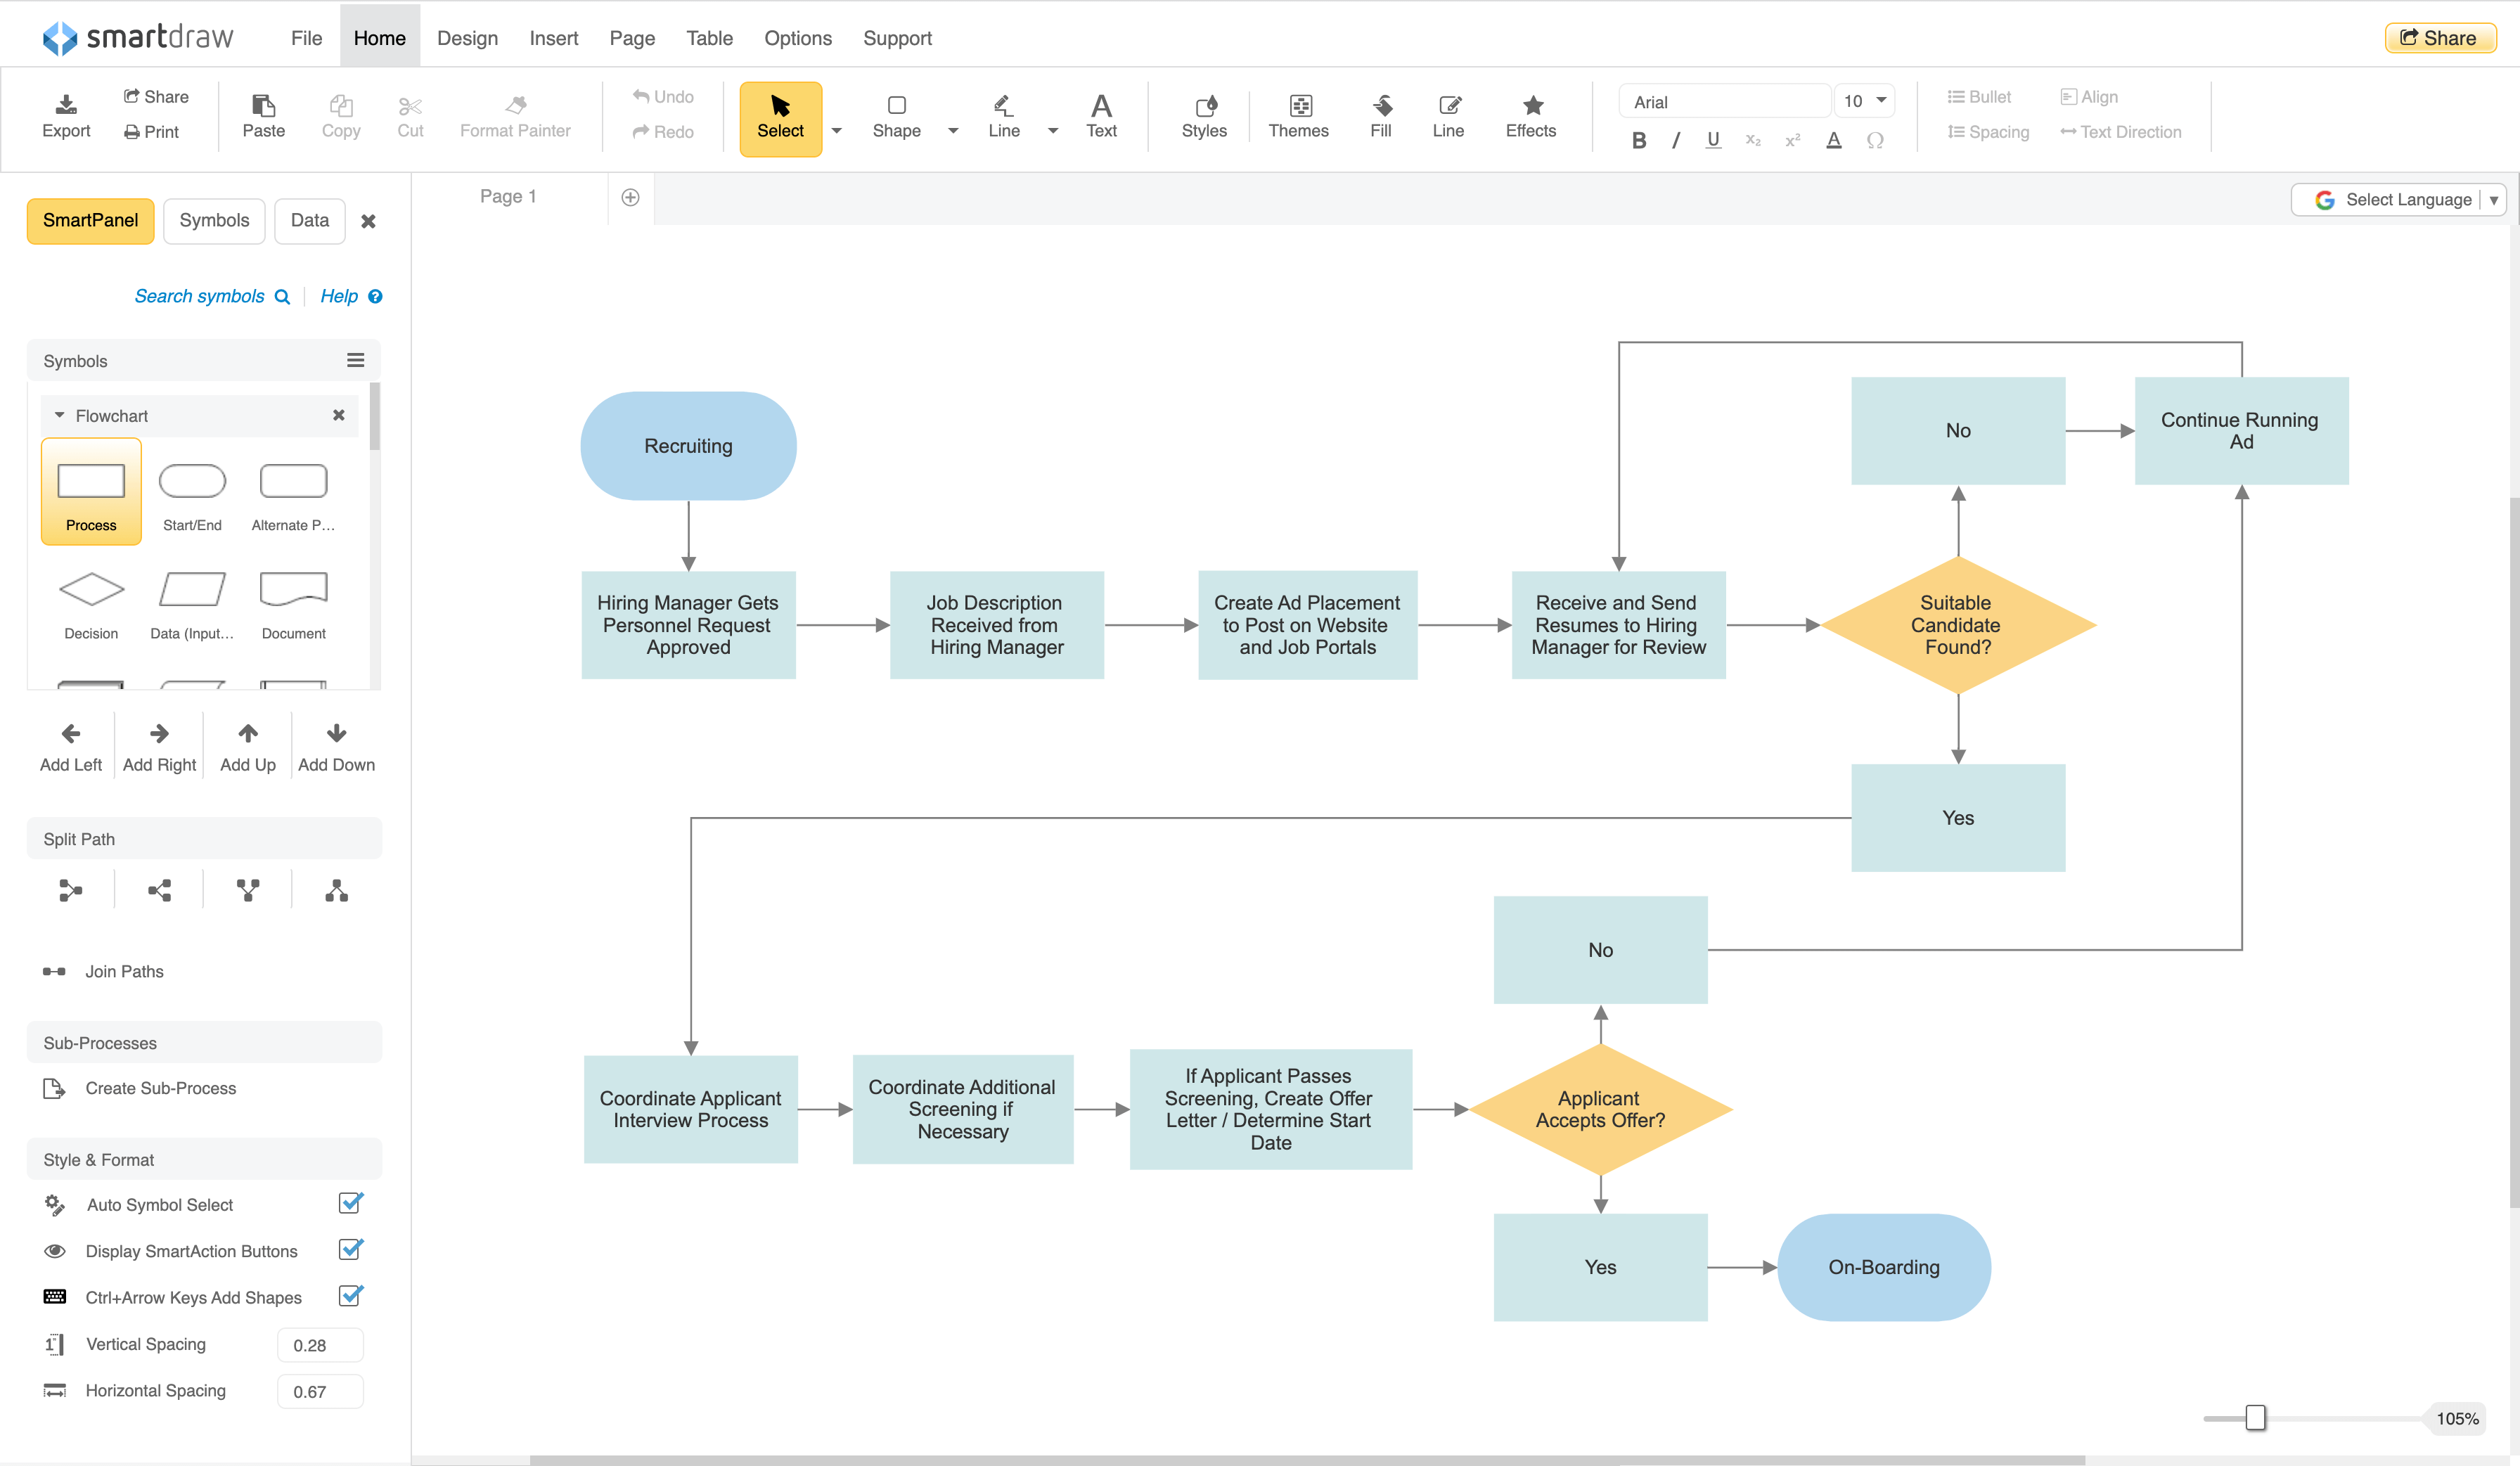Image resolution: width=2520 pixels, height=1466 pixels.
Task: Apply Underline formatting
Action: tap(1713, 141)
